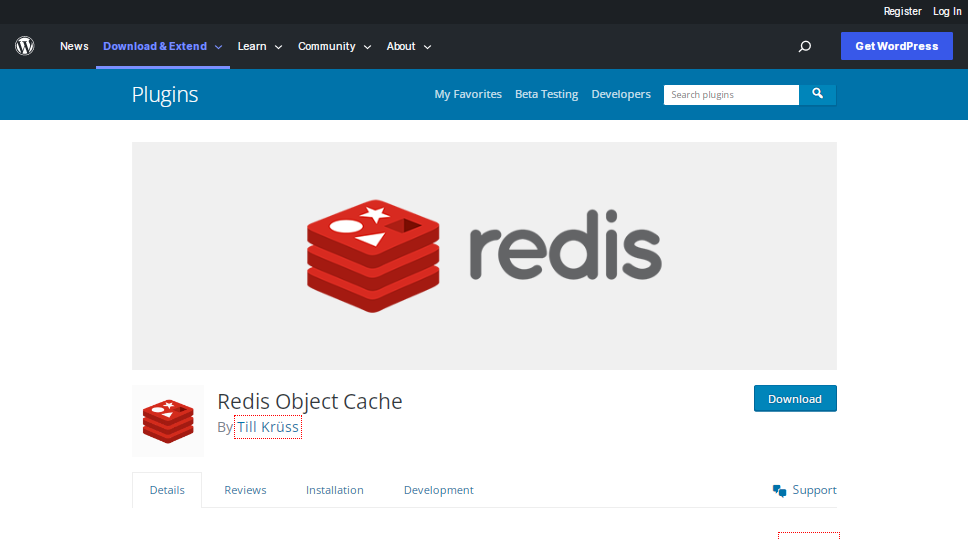Viewport: 968px width, 539px height.
Task: Open the News menu item
Action: [74, 46]
